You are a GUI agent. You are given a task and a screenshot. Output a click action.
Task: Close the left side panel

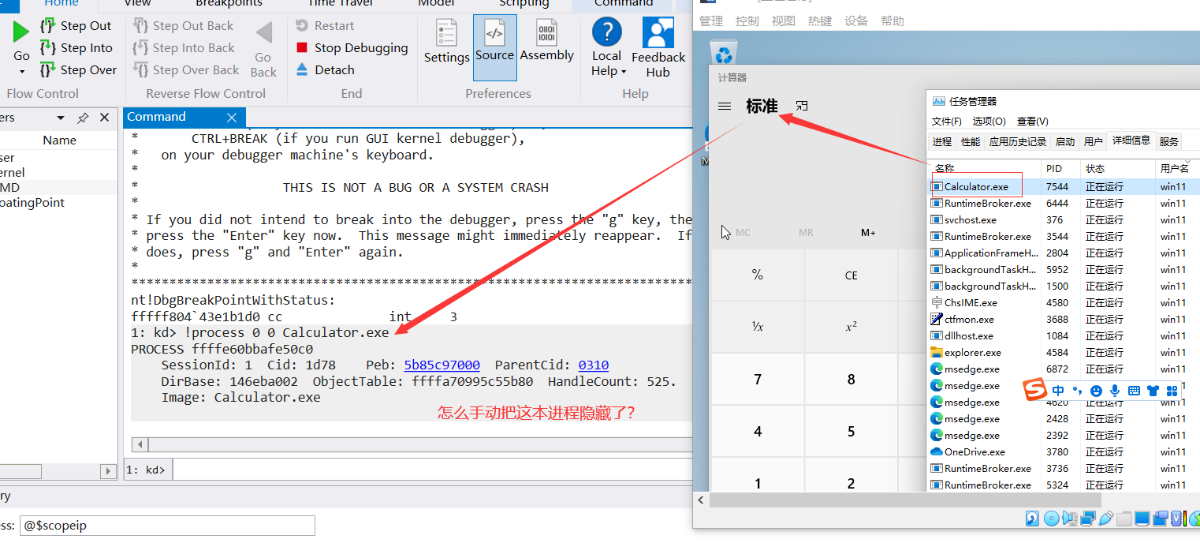click(x=105, y=118)
